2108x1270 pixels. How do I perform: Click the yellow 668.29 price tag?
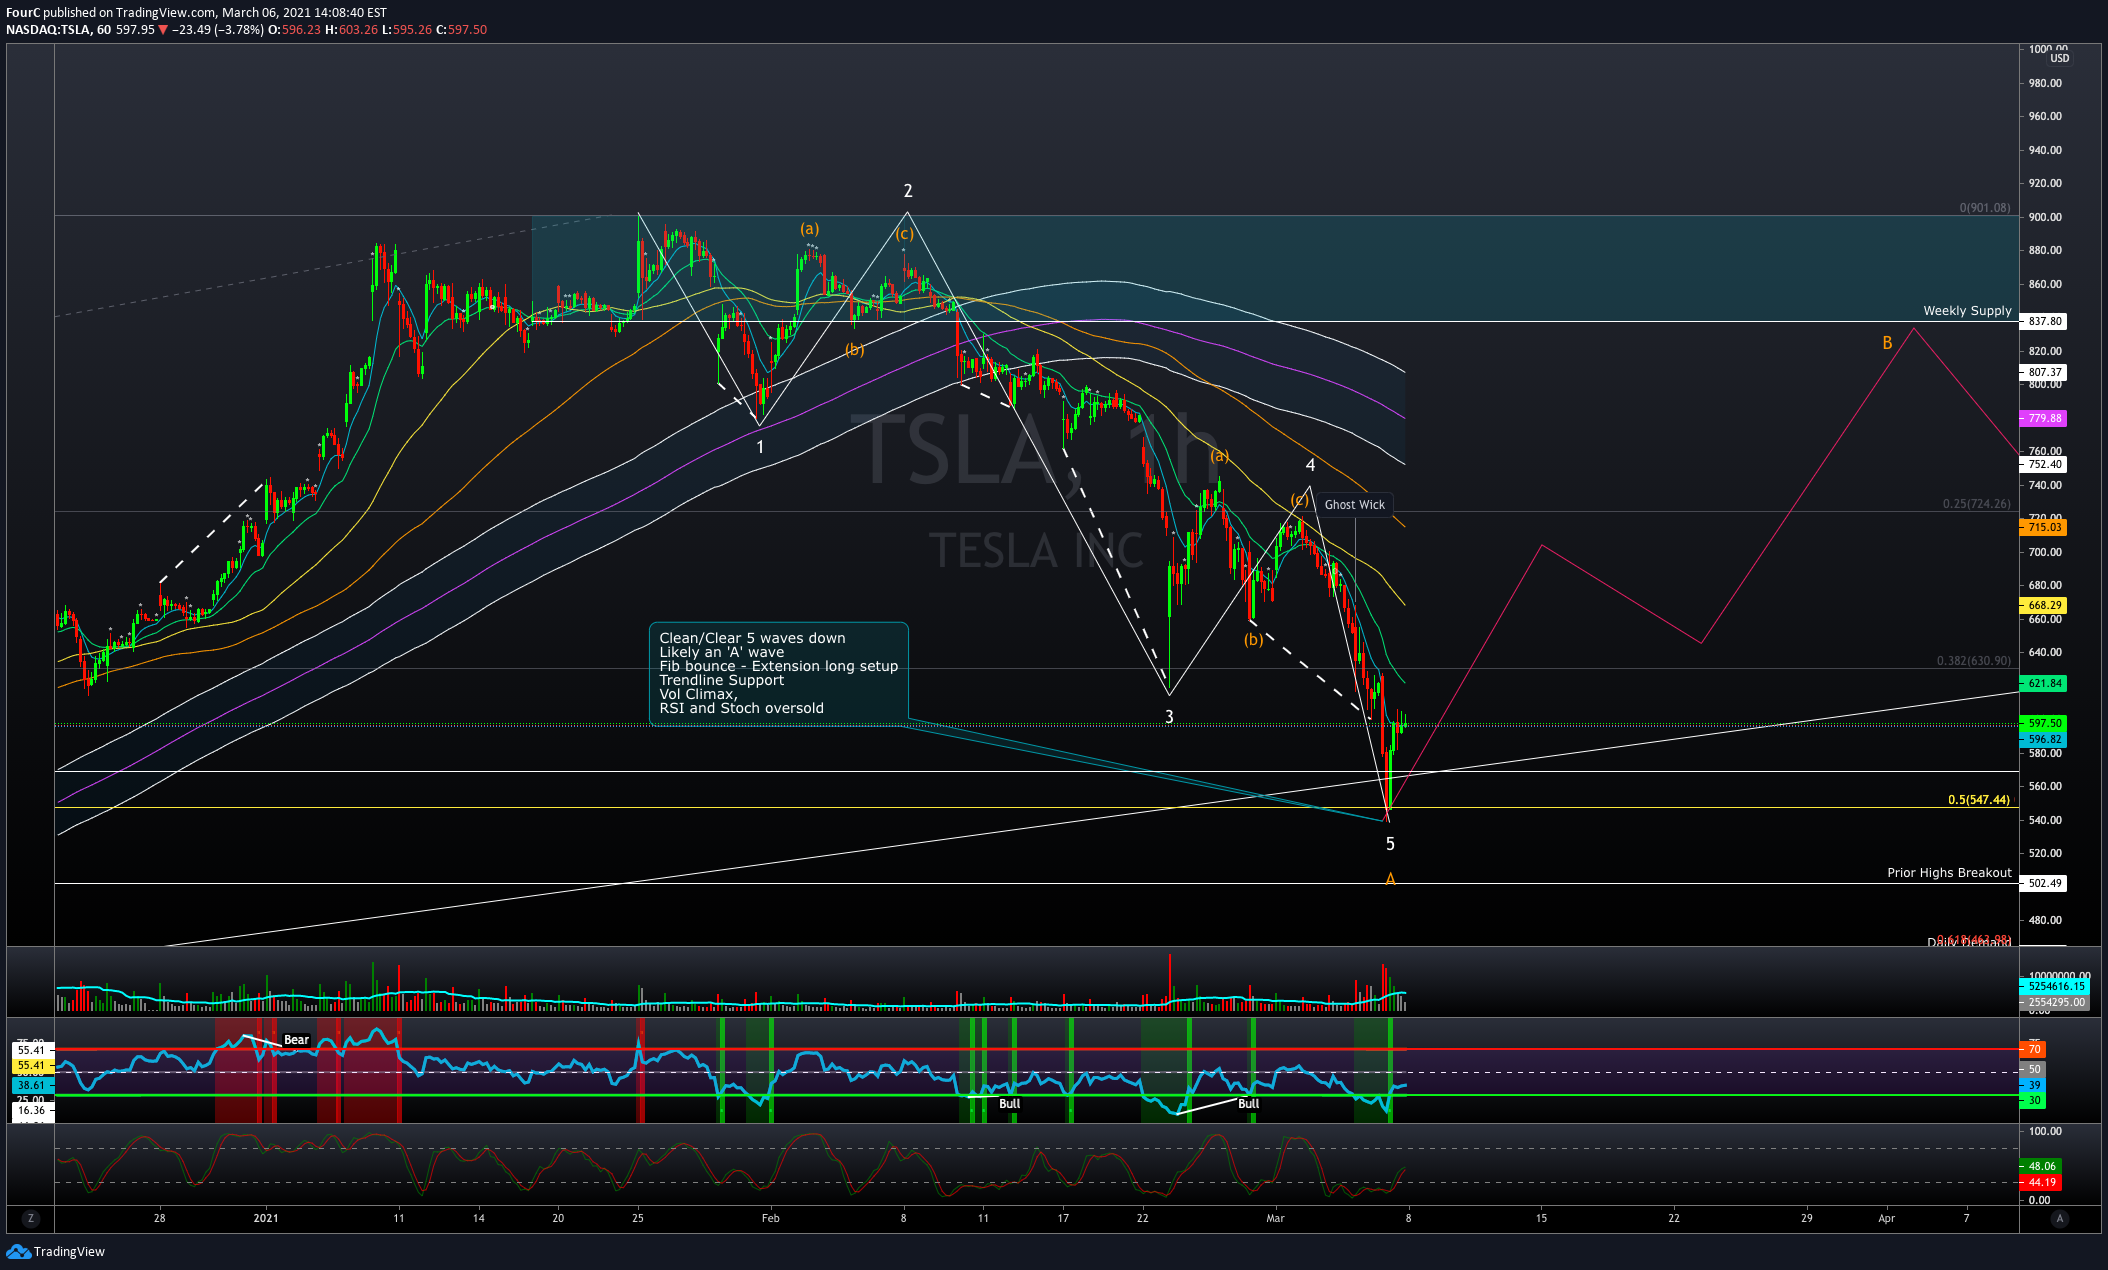[x=2044, y=605]
